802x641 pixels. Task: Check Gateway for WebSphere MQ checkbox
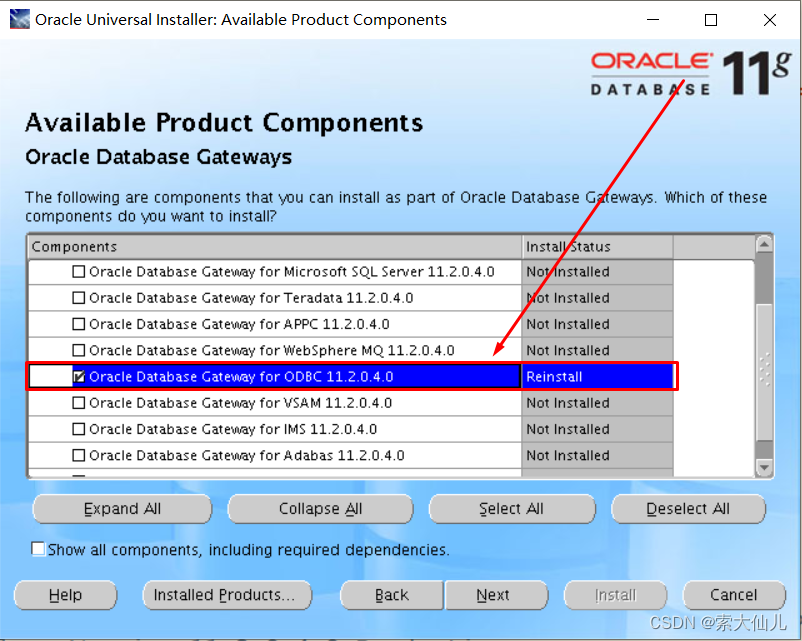[x=78, y=350]
